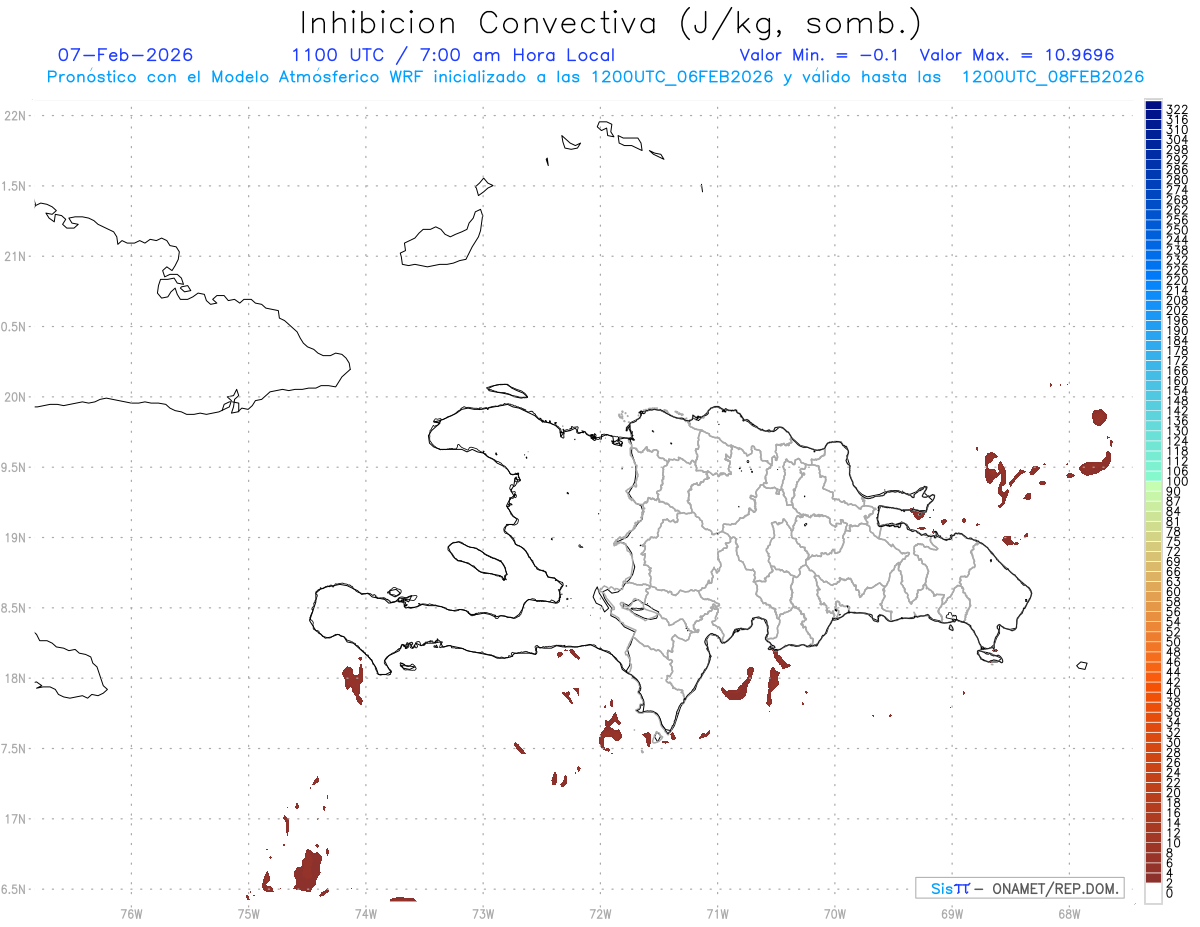Click the '68W' longitude label

pyautogui.click(x=1069, y=912)
